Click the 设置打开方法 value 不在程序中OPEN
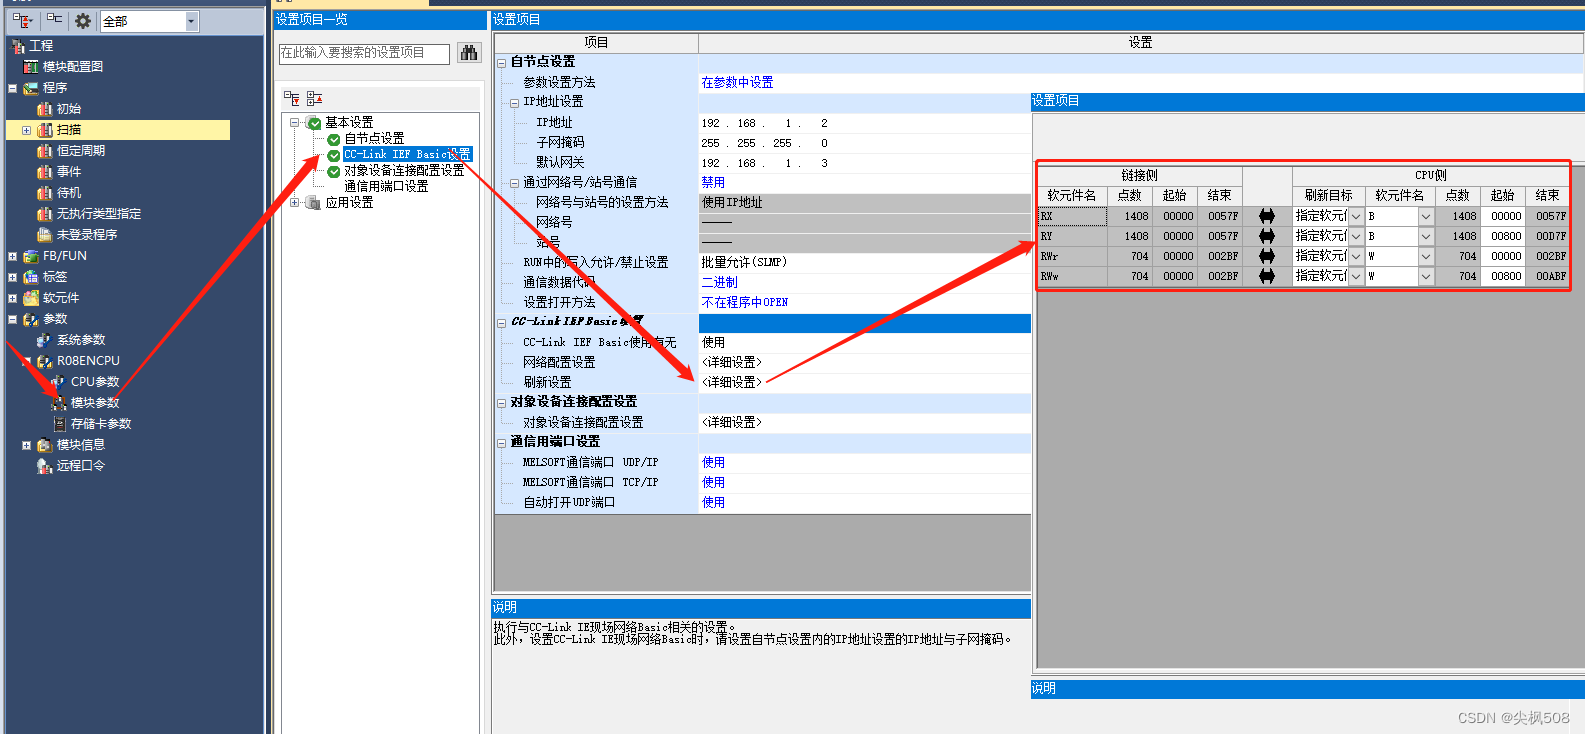Viewport: 1585px width, 734px height. click(x=745, y=303)
